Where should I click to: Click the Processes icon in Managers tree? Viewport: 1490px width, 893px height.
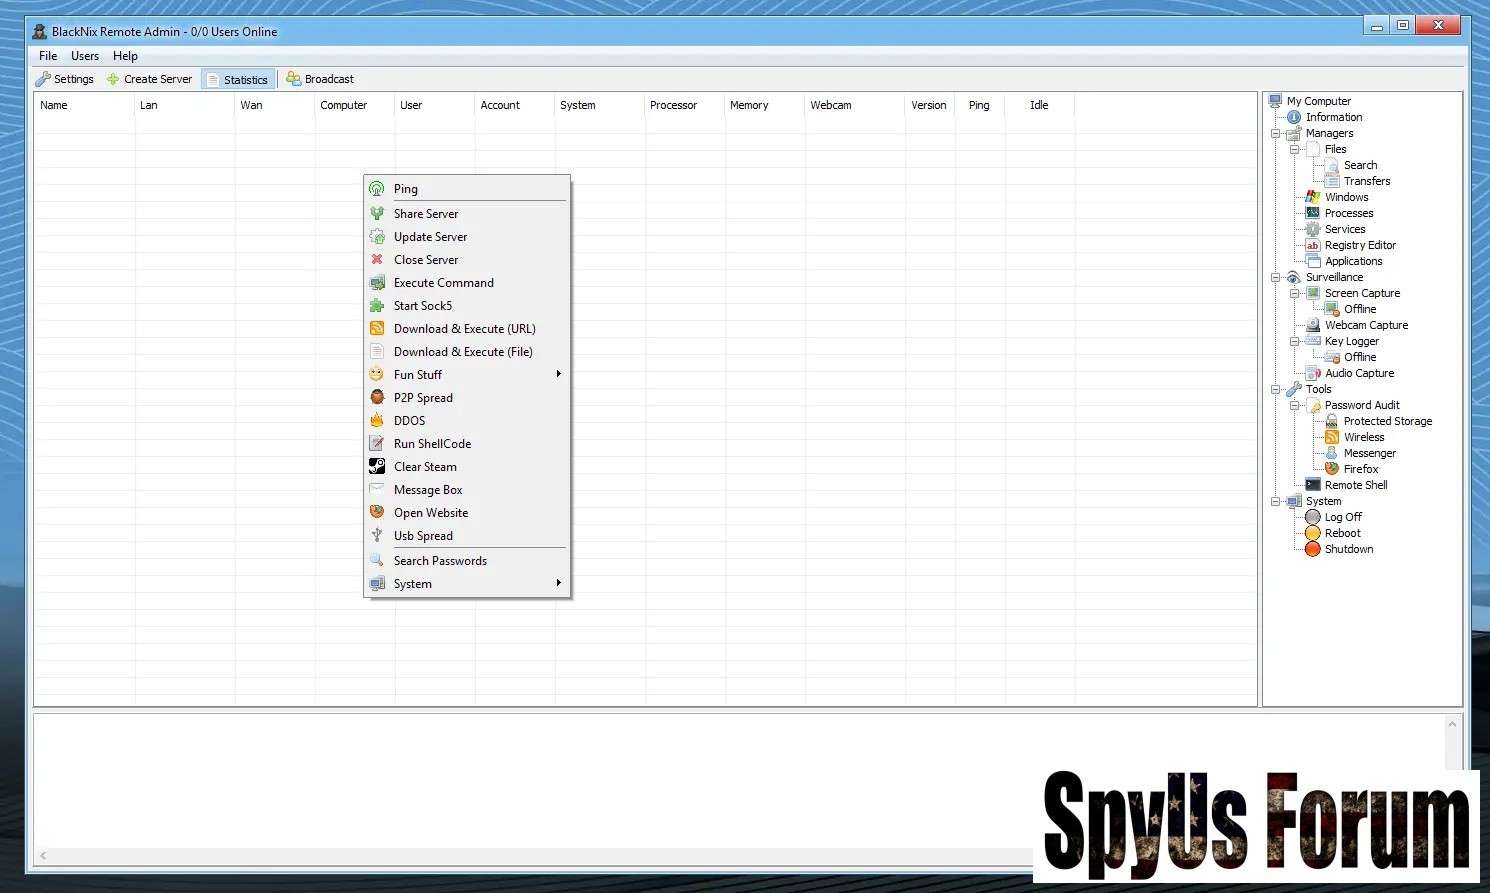pos(1313,213)
